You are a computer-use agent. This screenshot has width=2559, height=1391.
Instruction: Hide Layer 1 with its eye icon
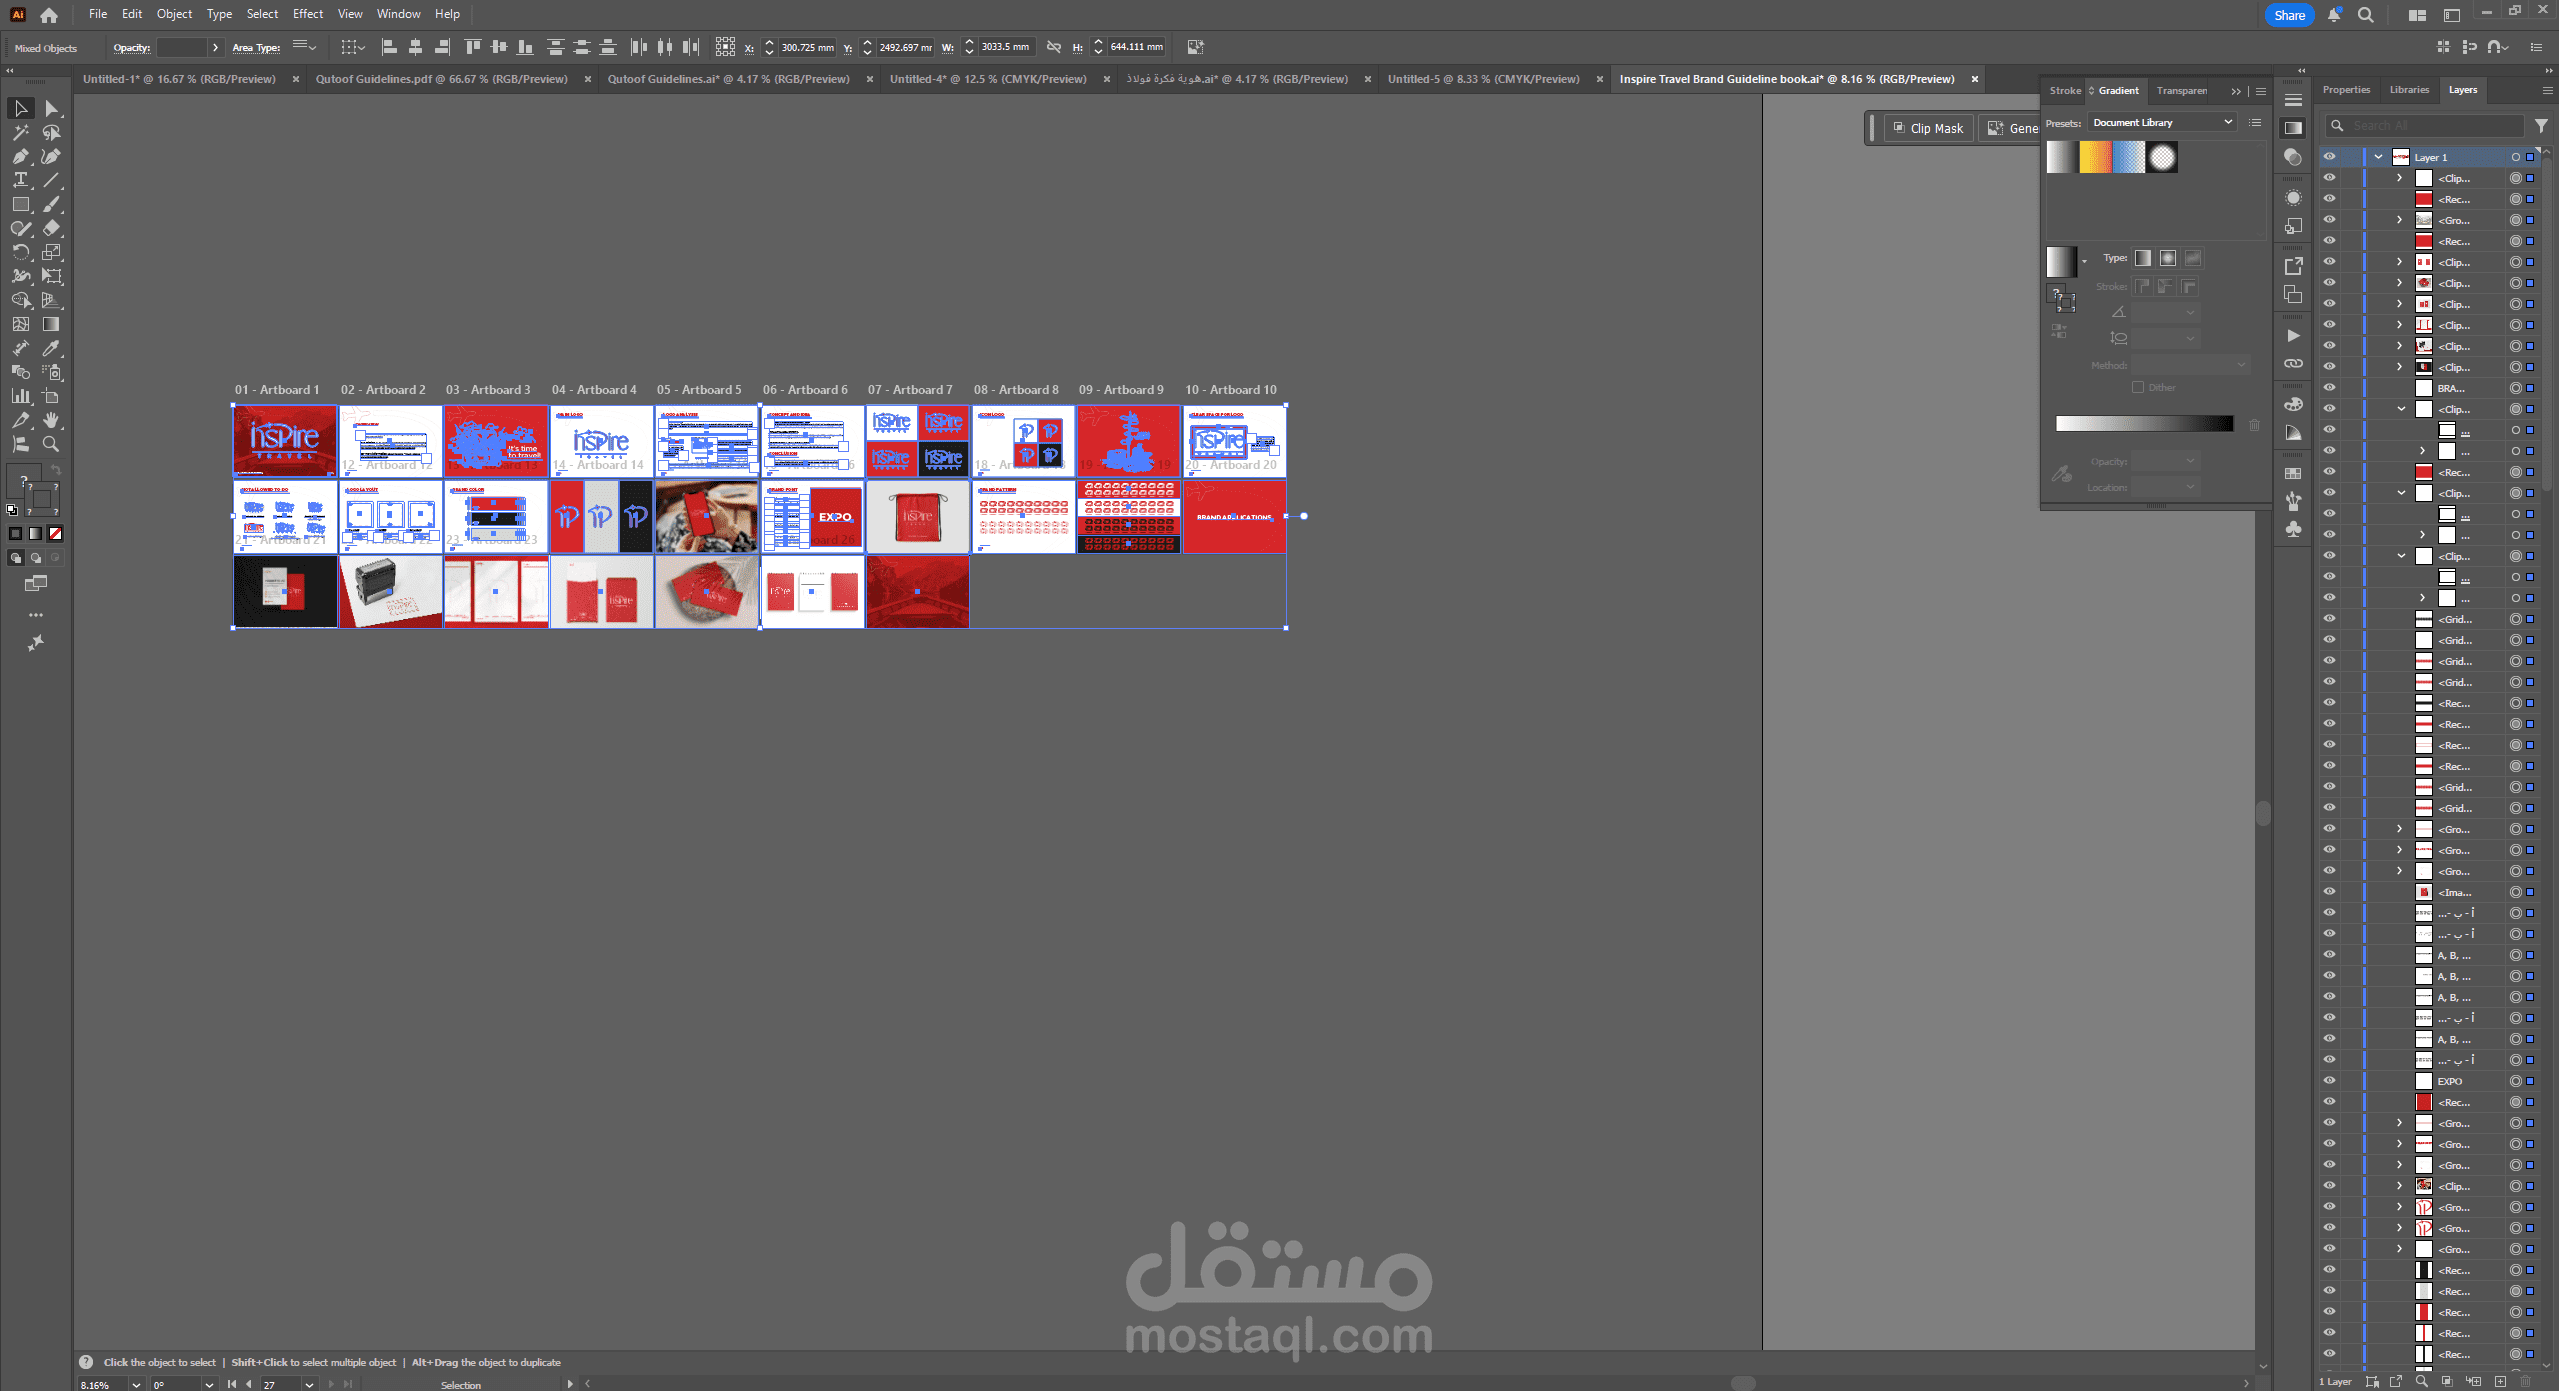point(2329,157)
